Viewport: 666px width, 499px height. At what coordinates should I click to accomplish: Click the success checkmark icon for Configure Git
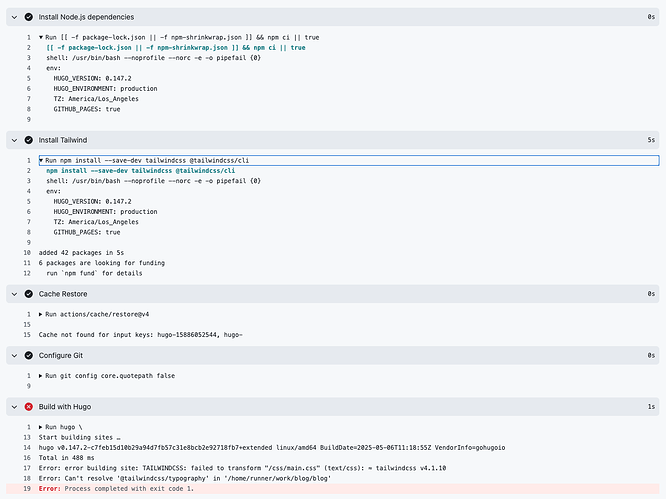[x=28, y=355]
